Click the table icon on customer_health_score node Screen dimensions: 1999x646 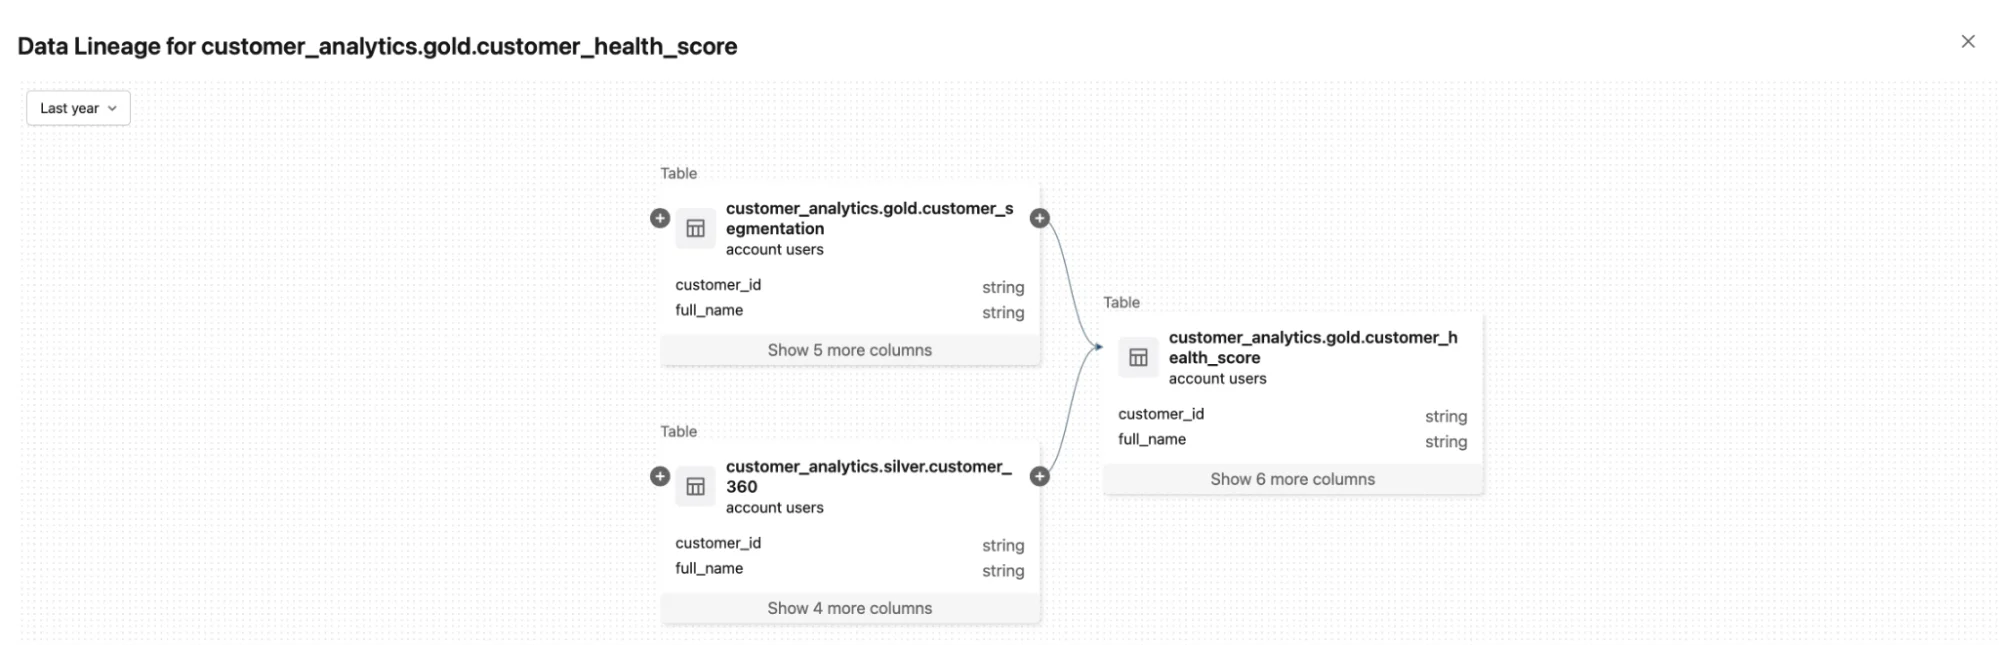pyautogui.click(x=1137, y=357)
